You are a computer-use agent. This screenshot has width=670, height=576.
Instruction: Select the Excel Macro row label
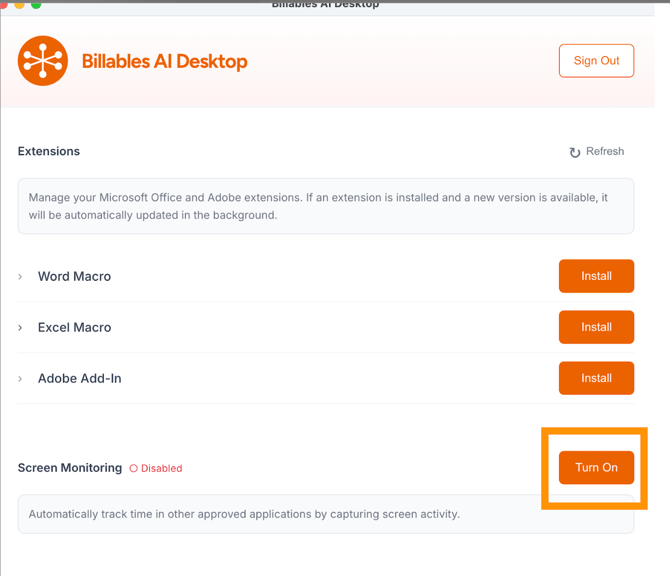point(74,327)
